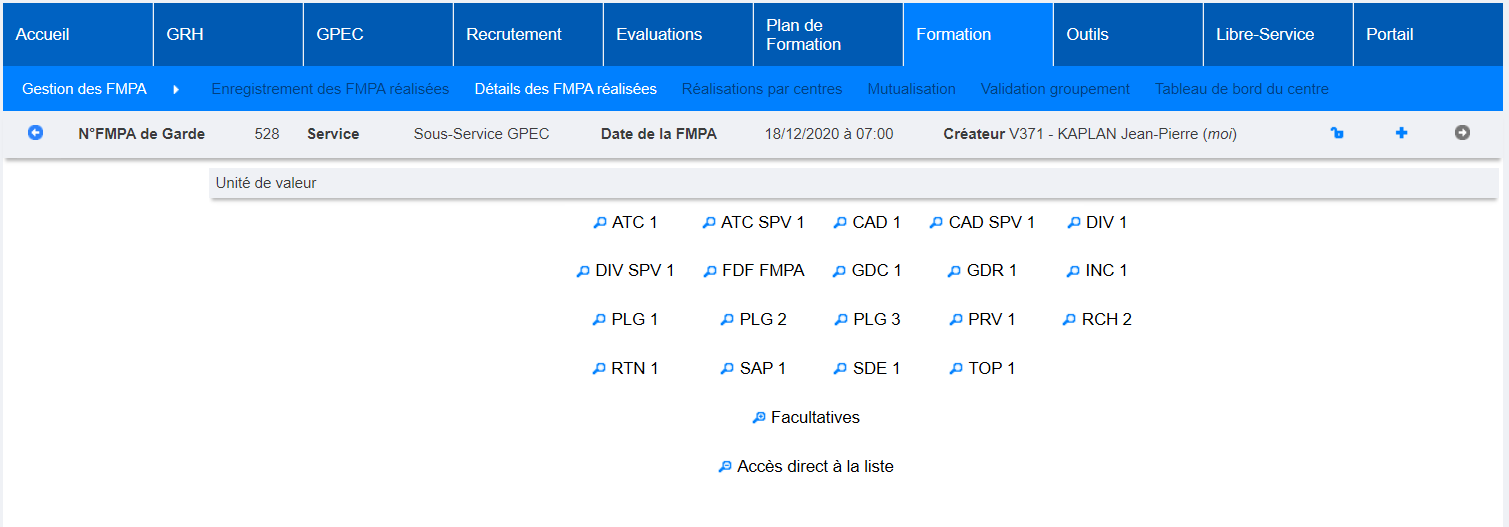Expand the Gestion des FMPA submenu arrow
The image size is (1509, 527).
176,89
